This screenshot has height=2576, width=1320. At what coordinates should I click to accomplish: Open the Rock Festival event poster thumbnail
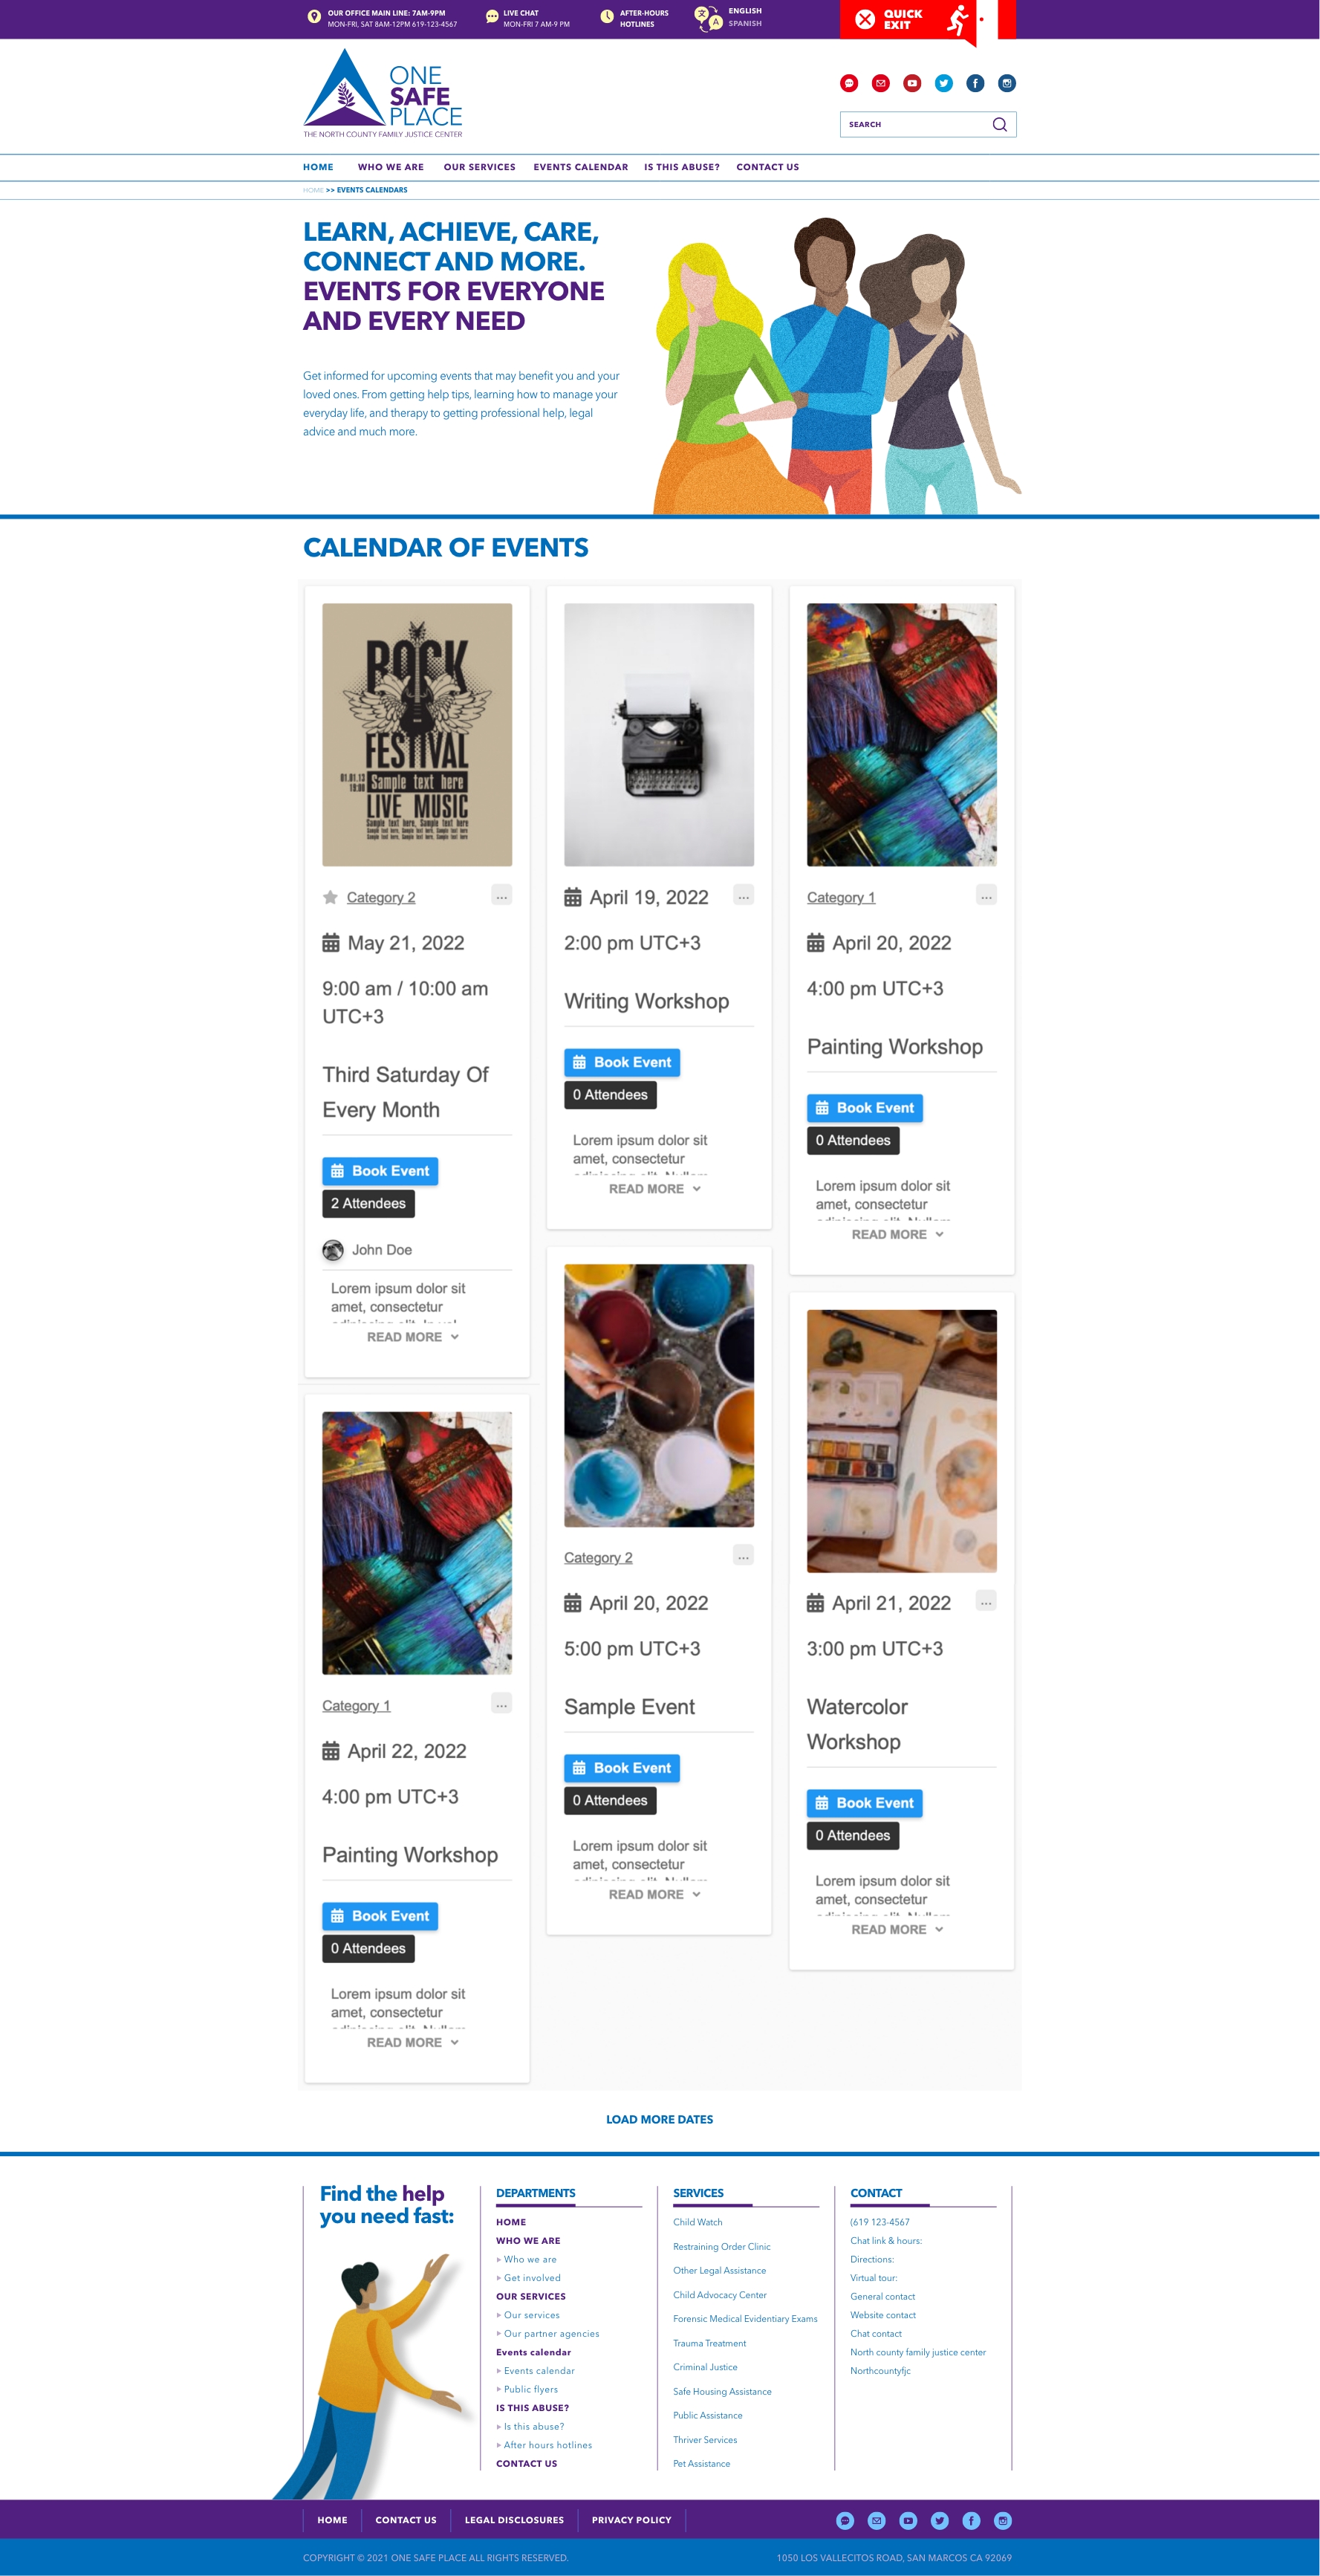tap(417, 734)
